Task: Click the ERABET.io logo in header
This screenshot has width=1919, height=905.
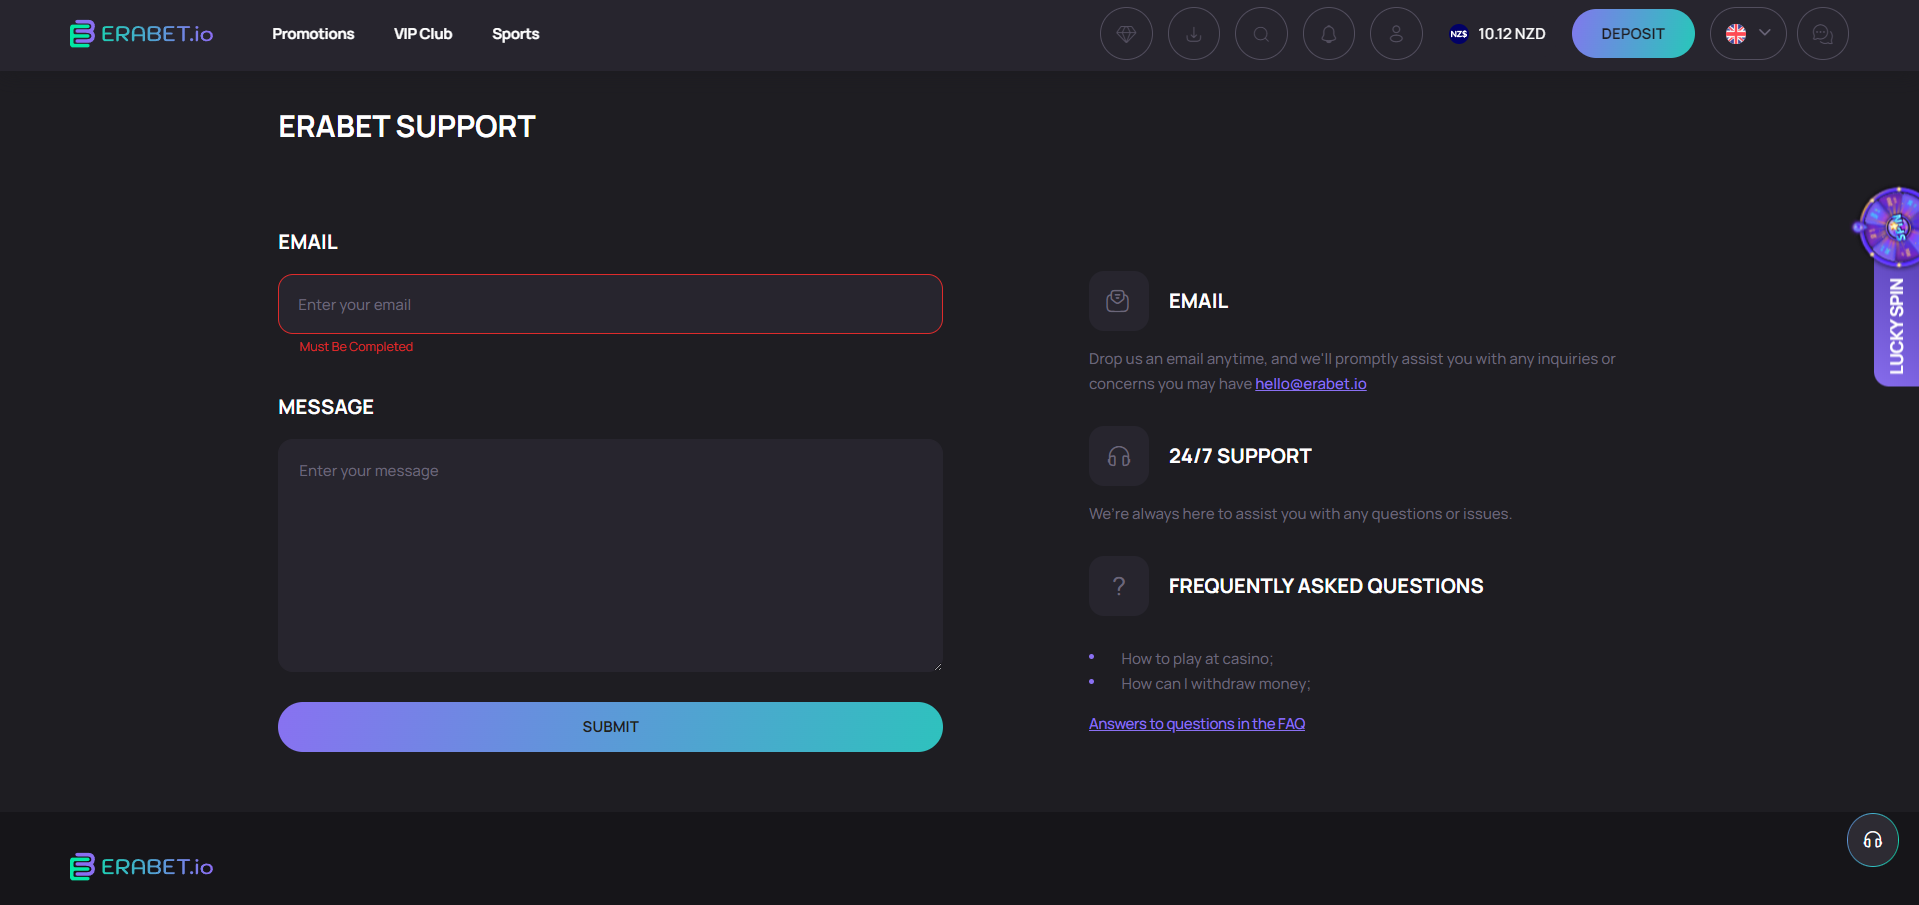Action: click(141, 34)
